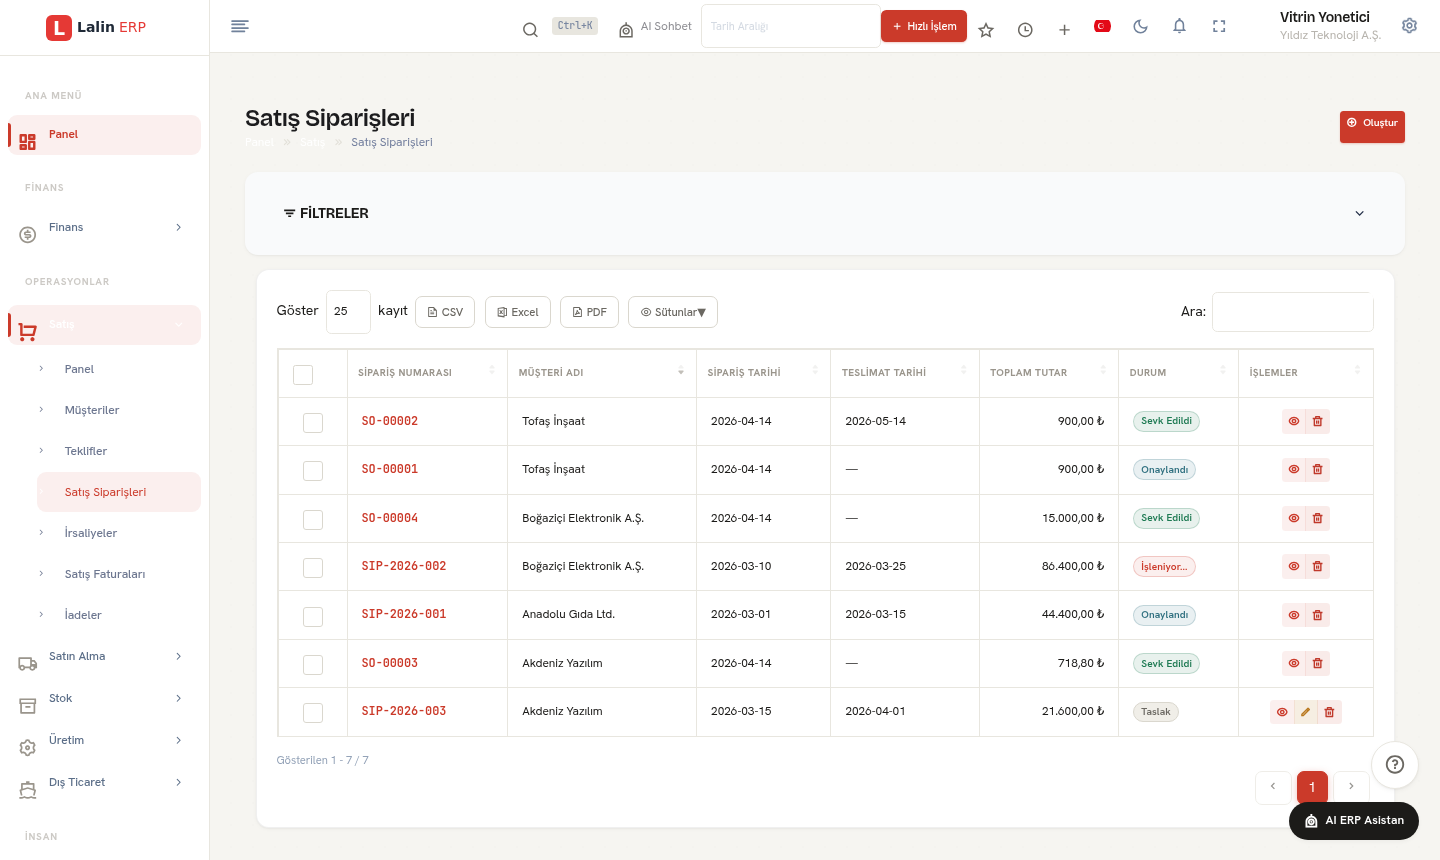
Task: Go to Satış Faturaları in the sidebar
Action: click(105, 574)
